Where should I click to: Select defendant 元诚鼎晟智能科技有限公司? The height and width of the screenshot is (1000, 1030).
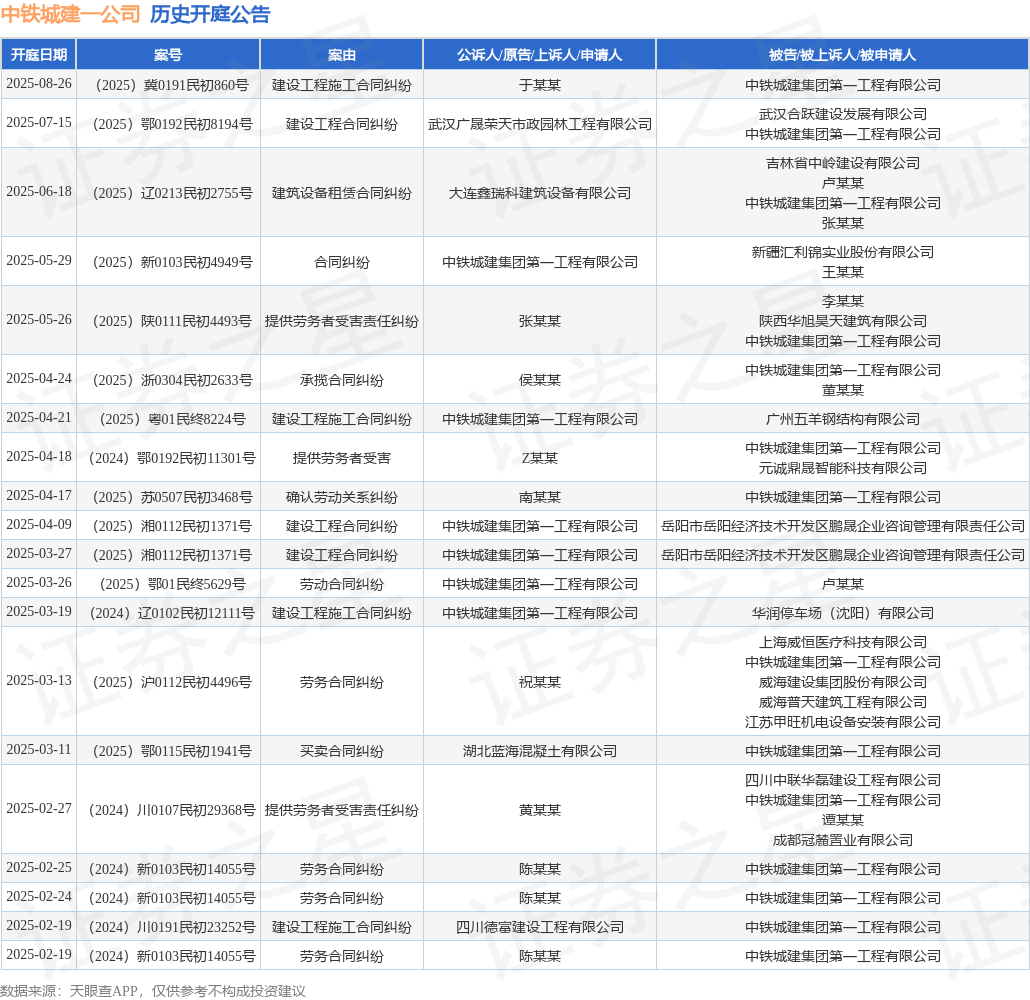[842, 468]
